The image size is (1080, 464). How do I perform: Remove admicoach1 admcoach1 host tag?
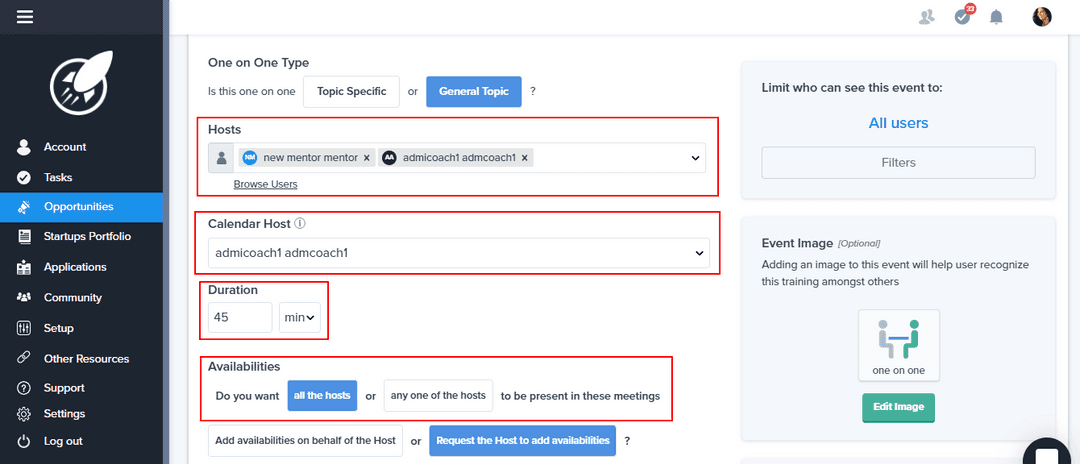pos(525,158)
